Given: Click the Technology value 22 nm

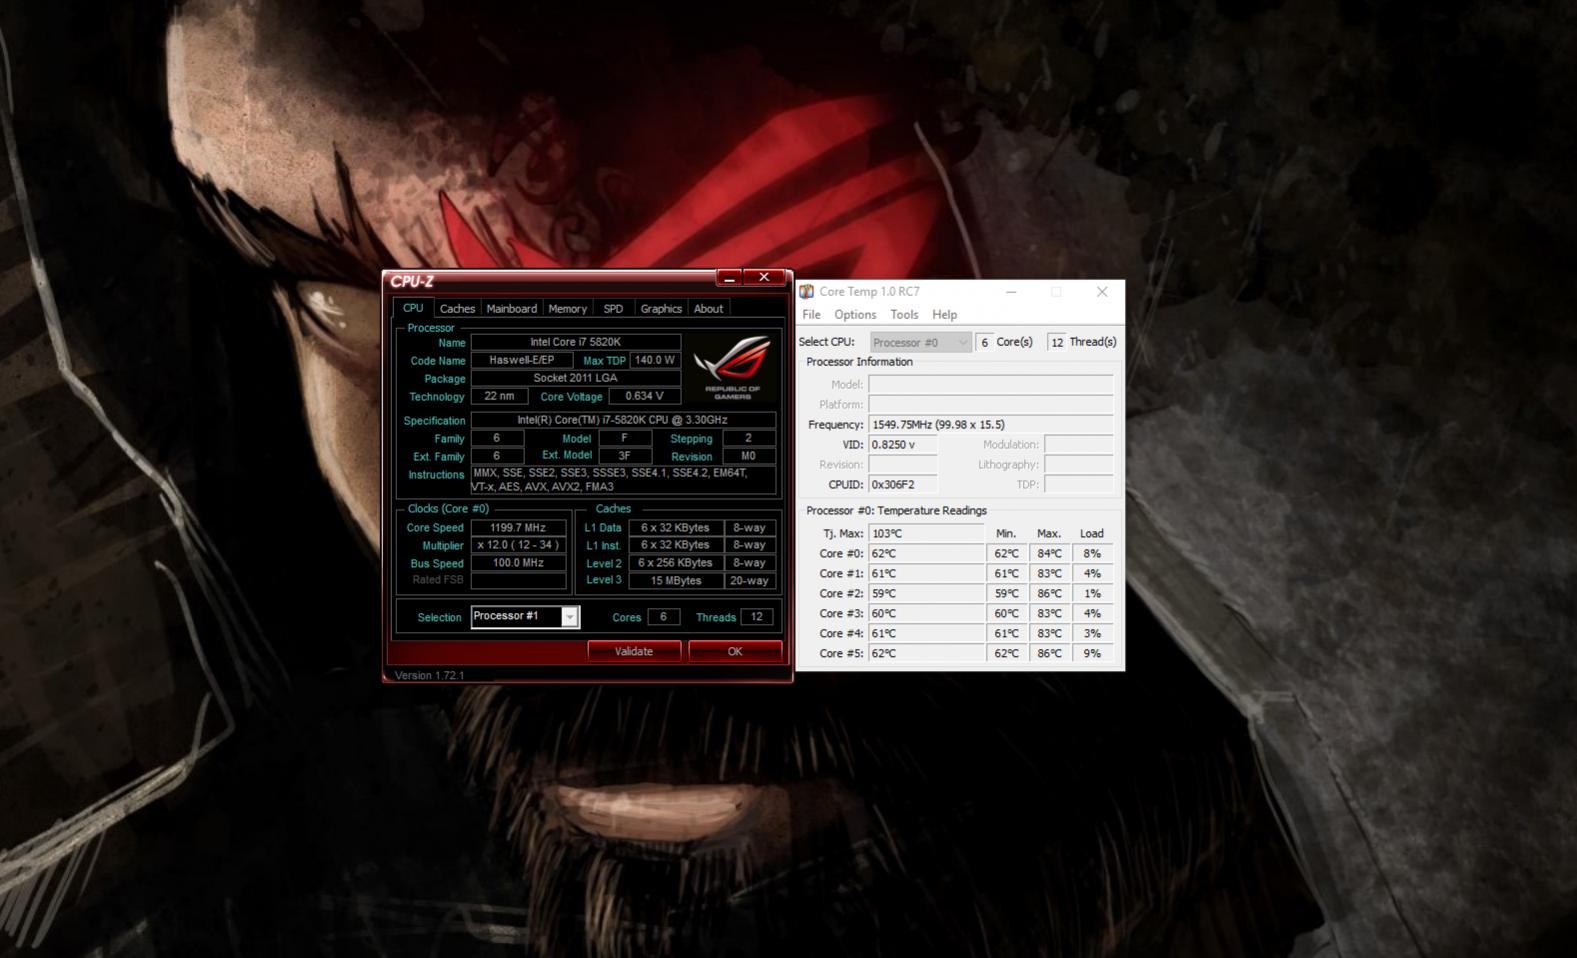Looking at the screenshot, I should (499, 396).
